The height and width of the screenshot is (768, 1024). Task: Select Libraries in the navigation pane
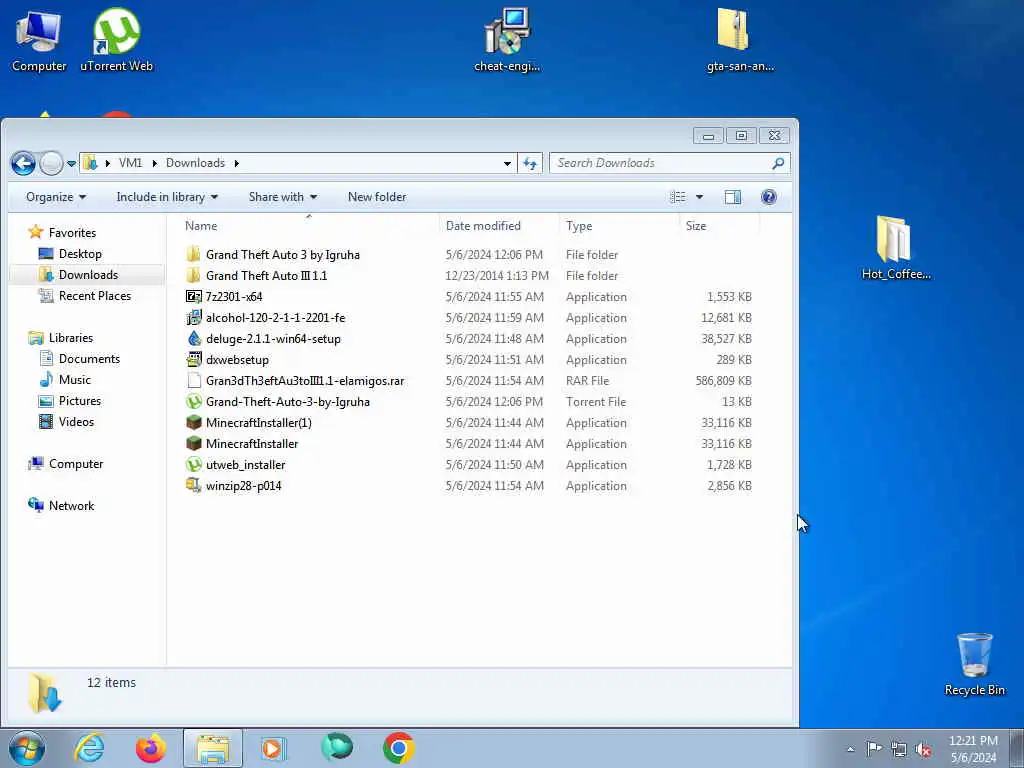click(71, 338)
